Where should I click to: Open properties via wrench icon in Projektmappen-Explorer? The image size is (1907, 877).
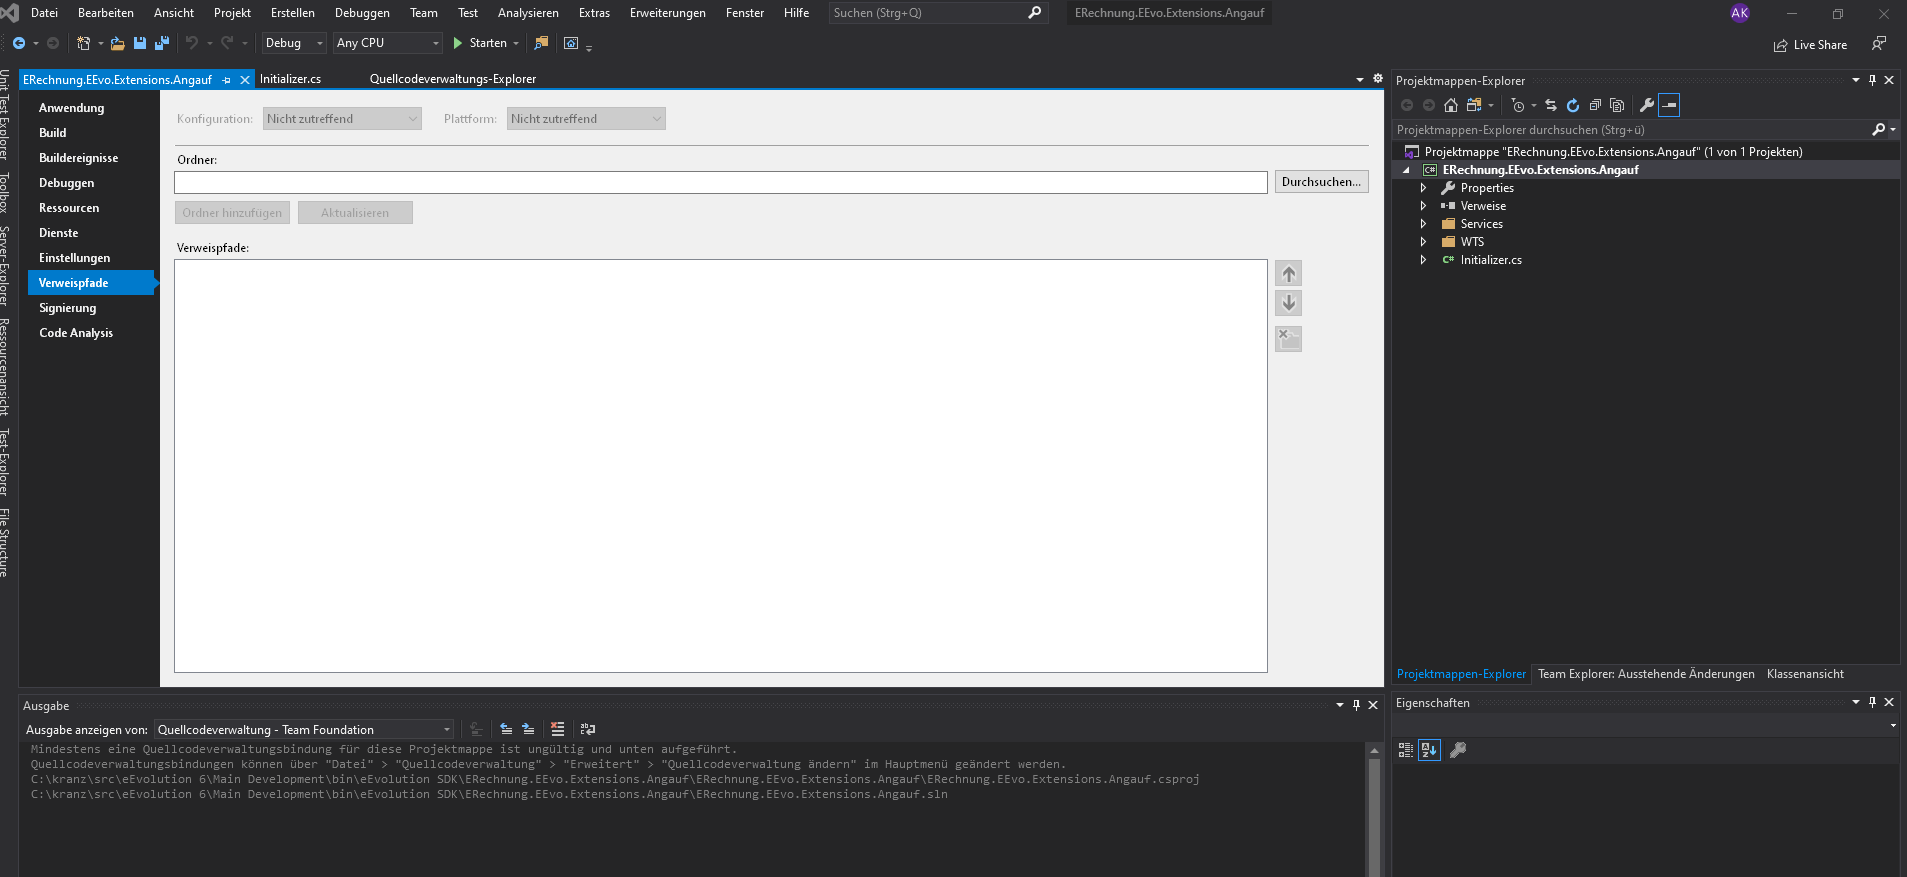point(1647,105)
